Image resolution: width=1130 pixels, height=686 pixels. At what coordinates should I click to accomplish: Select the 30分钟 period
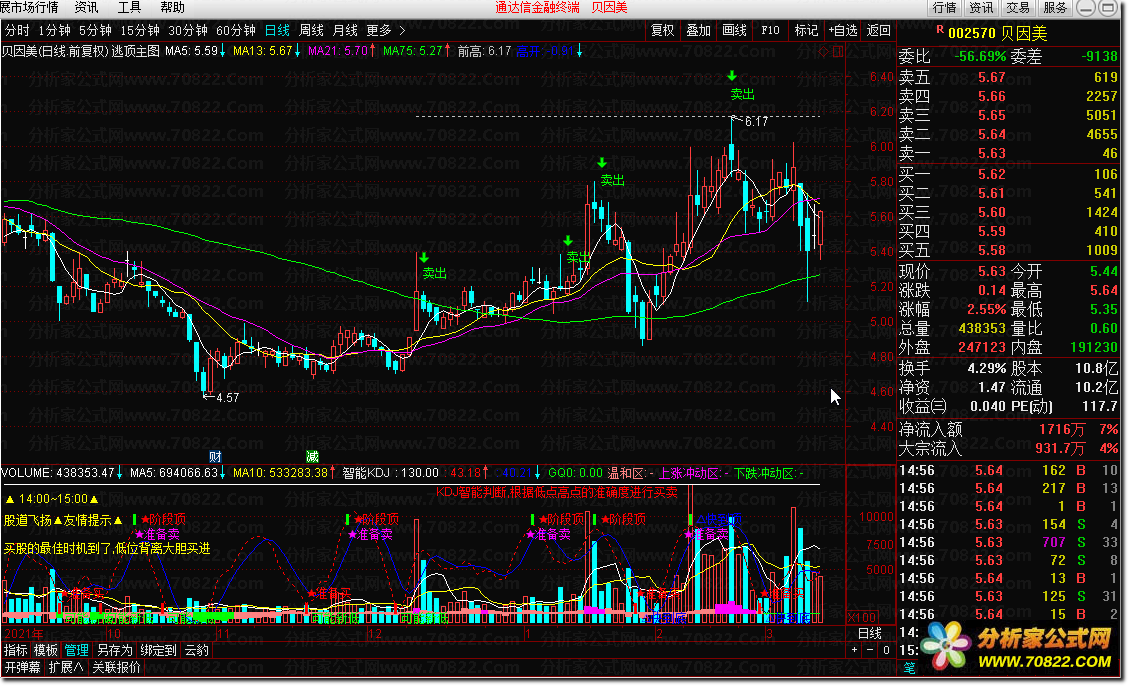click(188, 31)
